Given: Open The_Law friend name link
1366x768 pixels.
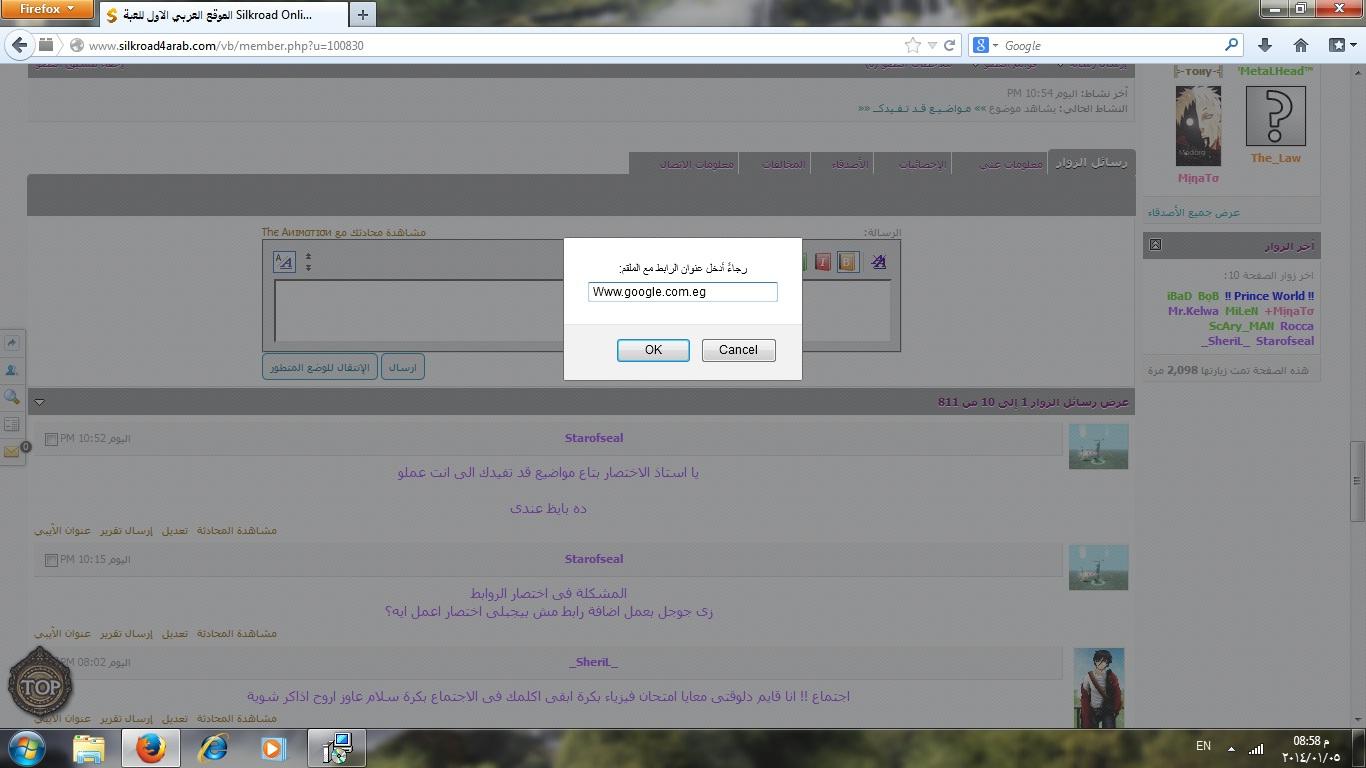Looking at the screenshot, I should point(1275,158).
